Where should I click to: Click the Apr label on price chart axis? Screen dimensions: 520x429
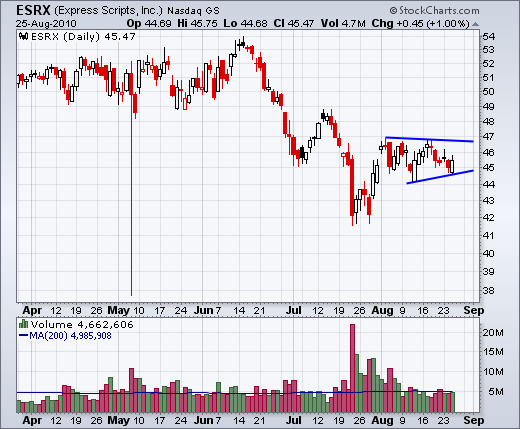32,310
